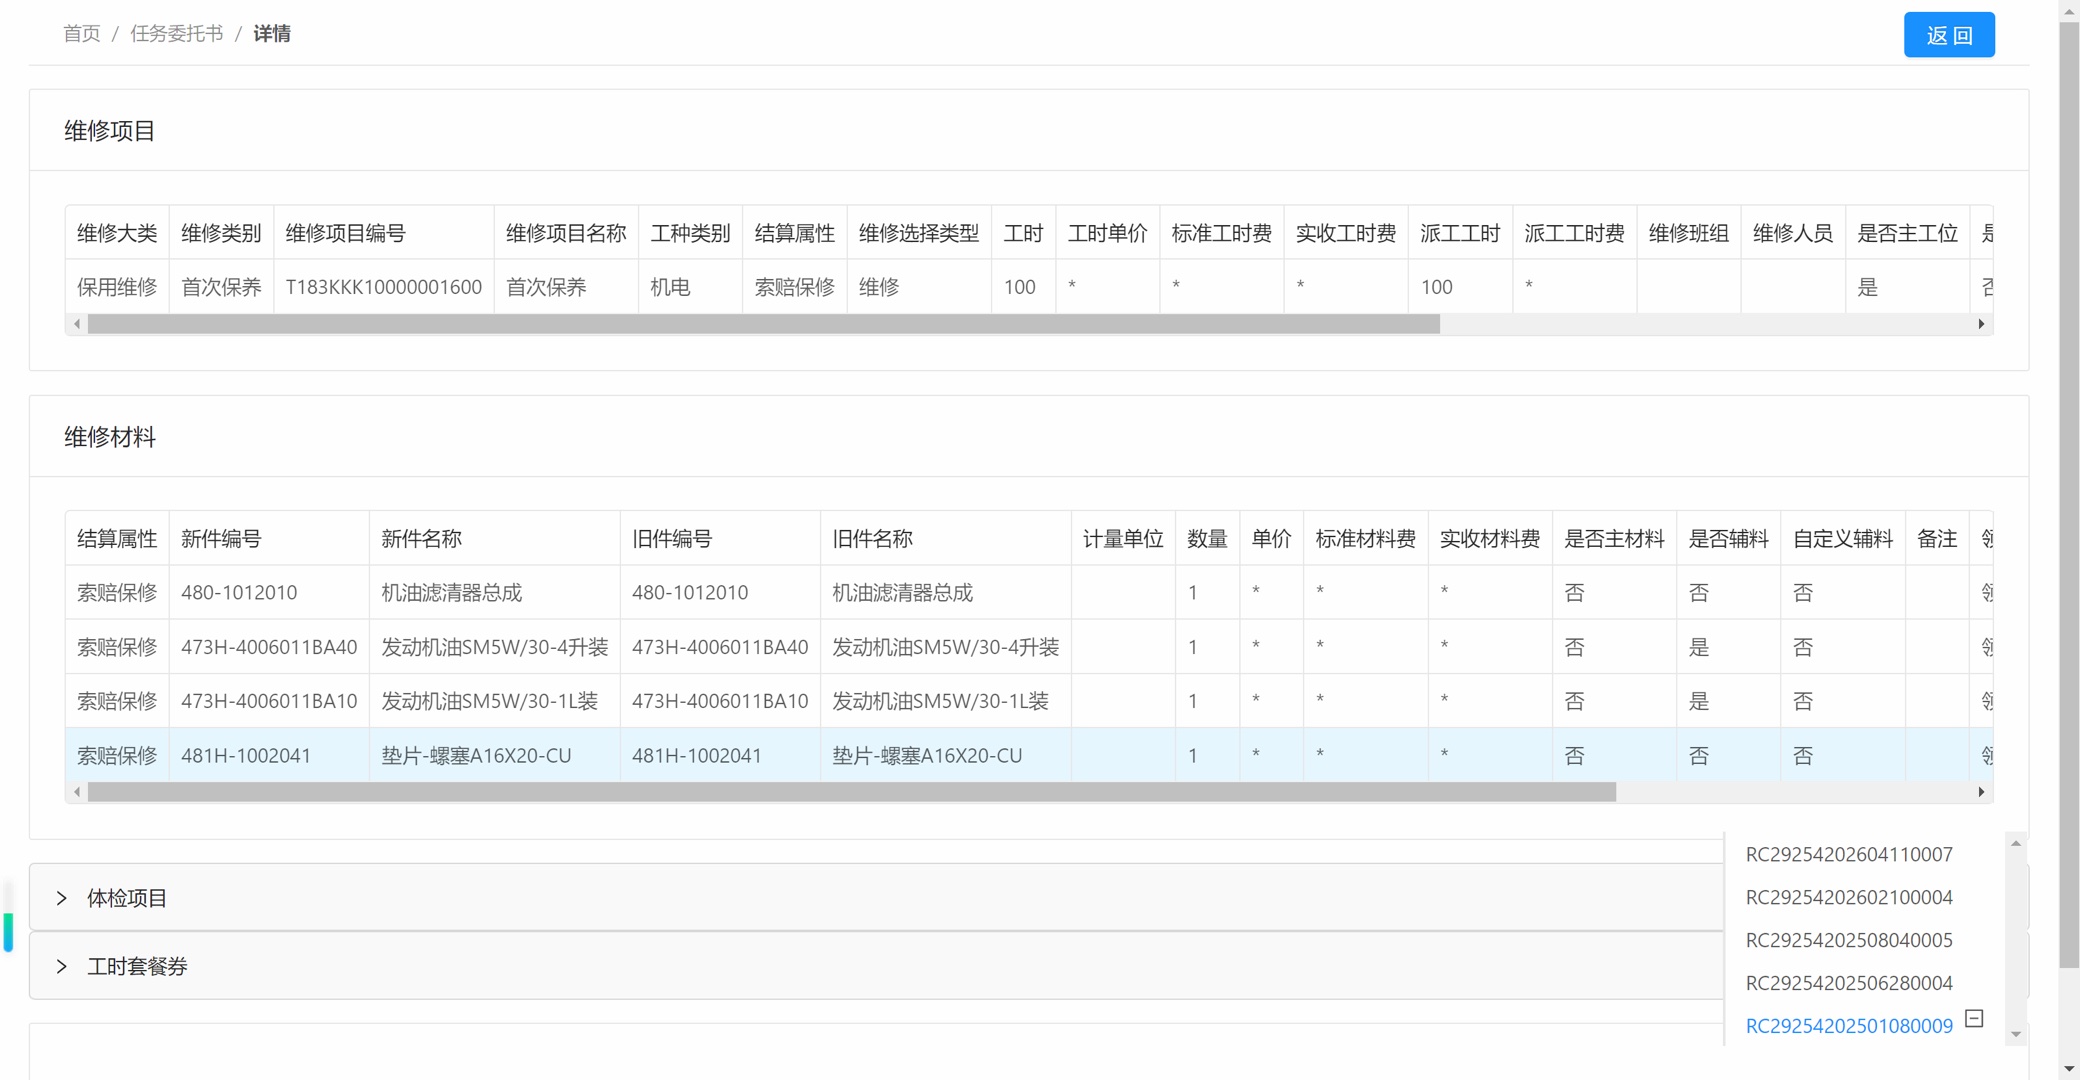
Task: Click right arrow of 维修材料 table scrollbar
Action: click(x=1981, y=792)
